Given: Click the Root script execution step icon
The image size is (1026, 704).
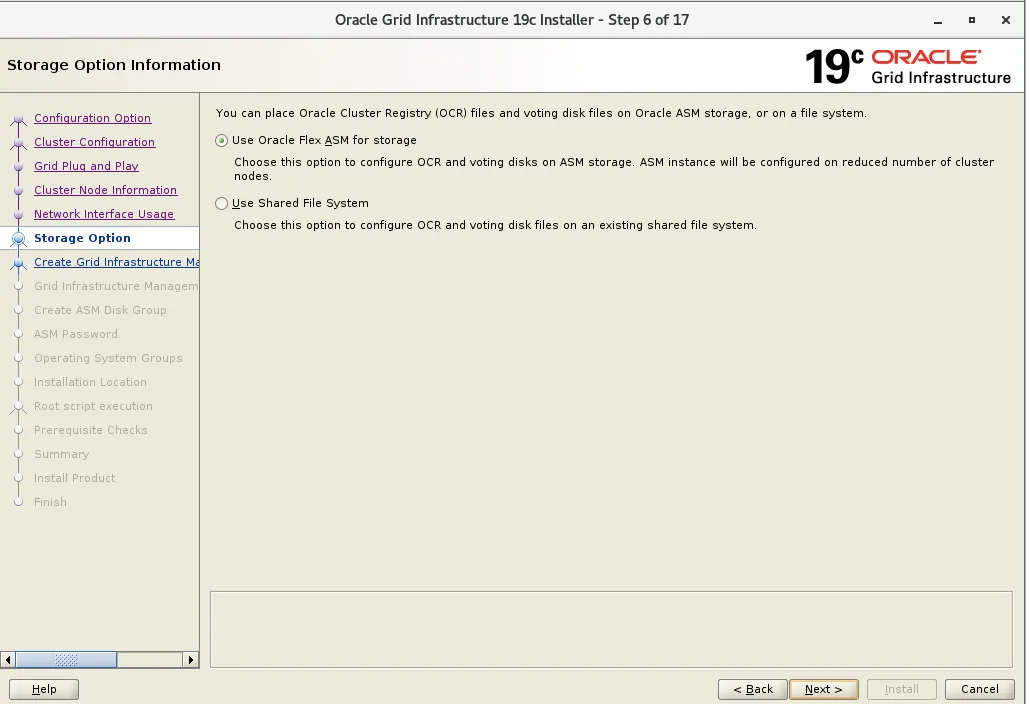Looking at the screenshot, I should (x=19, y=406).
